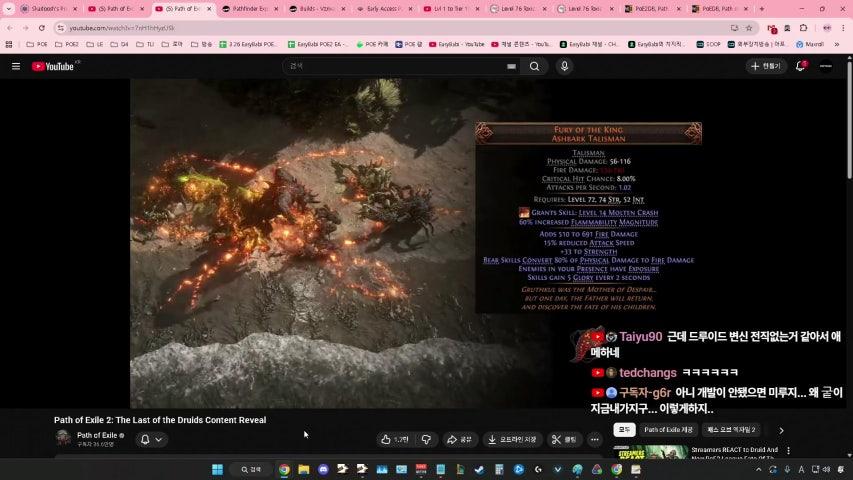Start voice search with microphone icon
The width and height of the screenshot is (853, 480).
coord(564,66)
